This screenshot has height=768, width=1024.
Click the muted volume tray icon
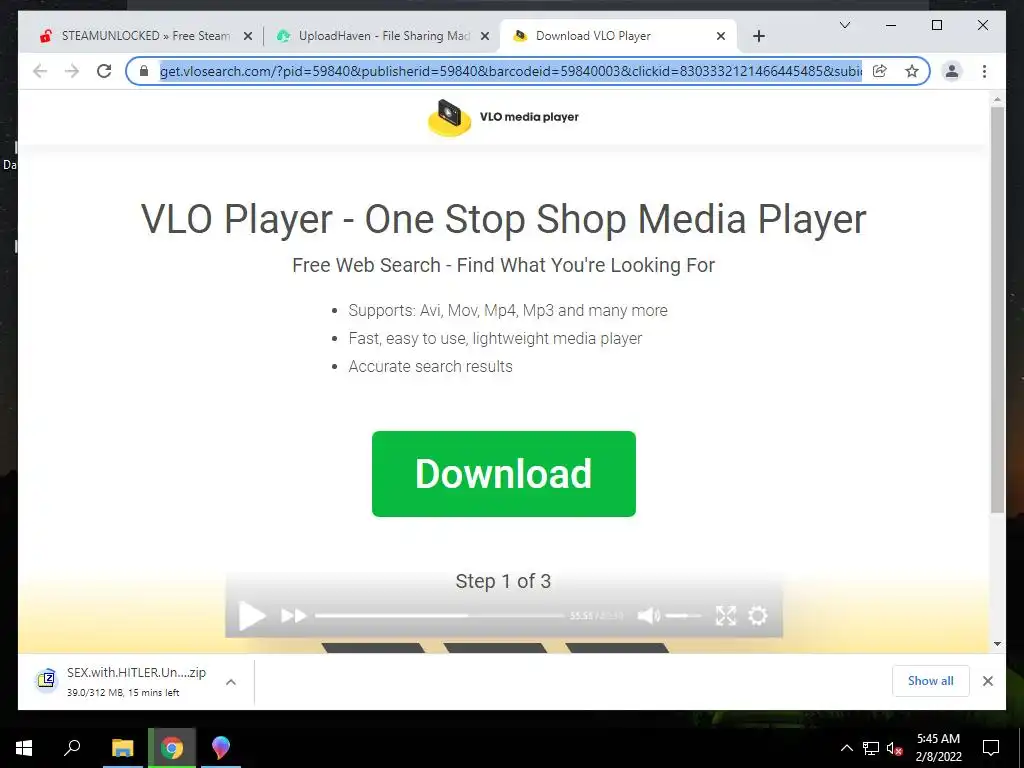894,748
